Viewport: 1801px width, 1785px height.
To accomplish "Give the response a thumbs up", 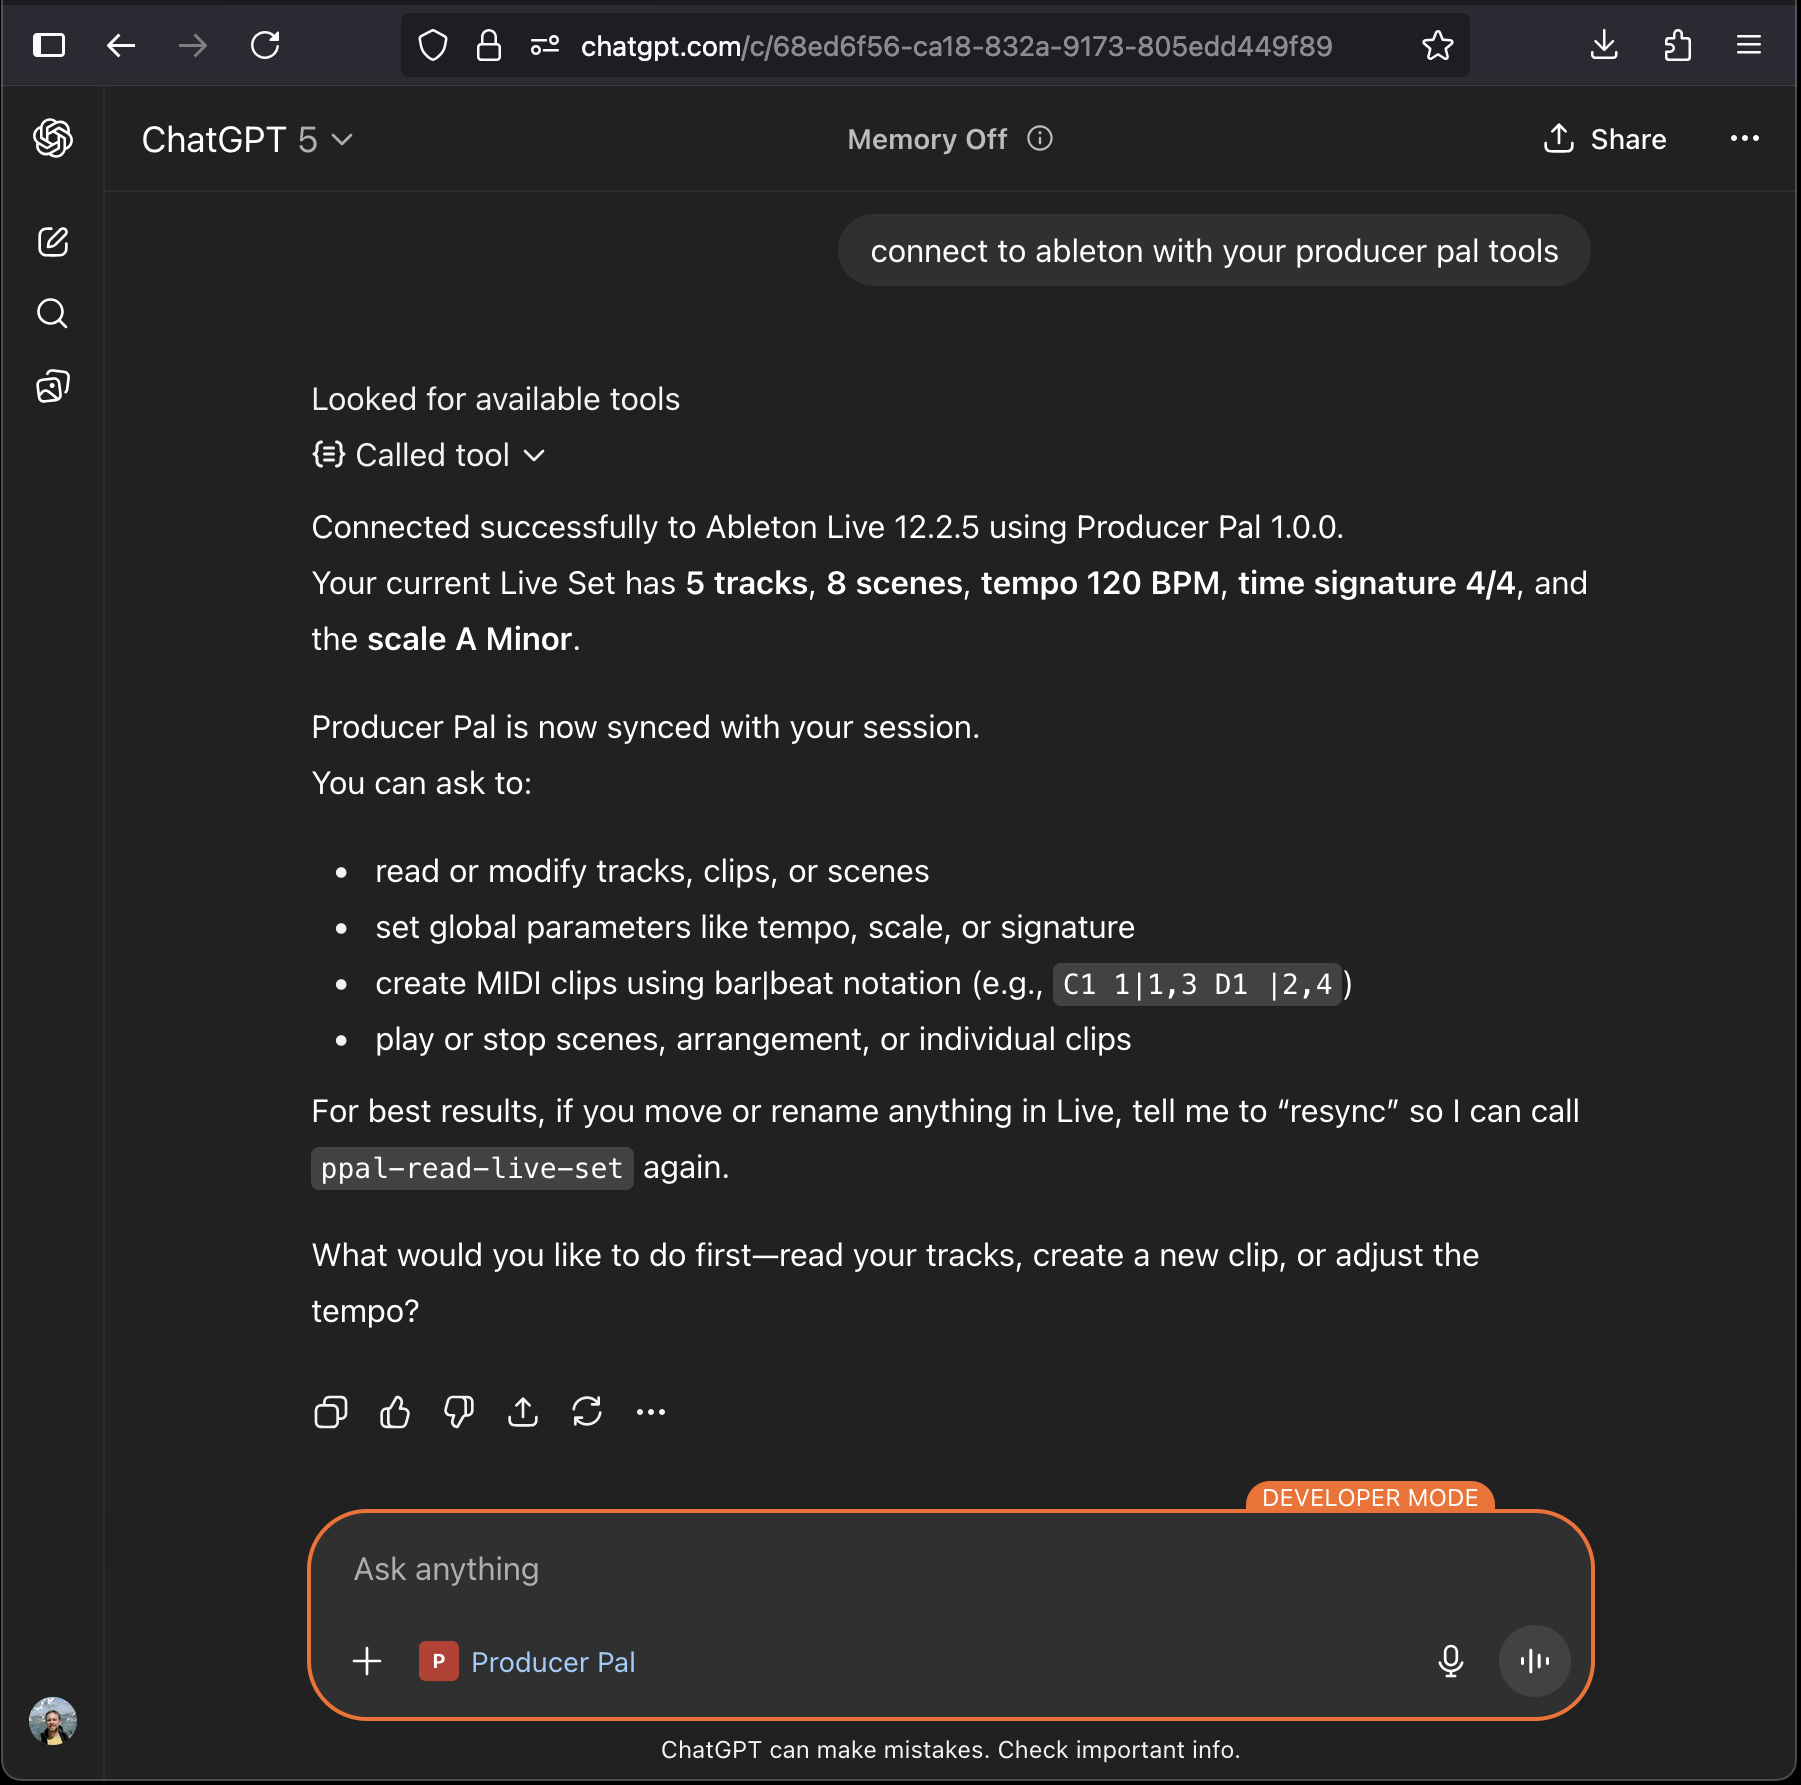I will coord(394,1411).
